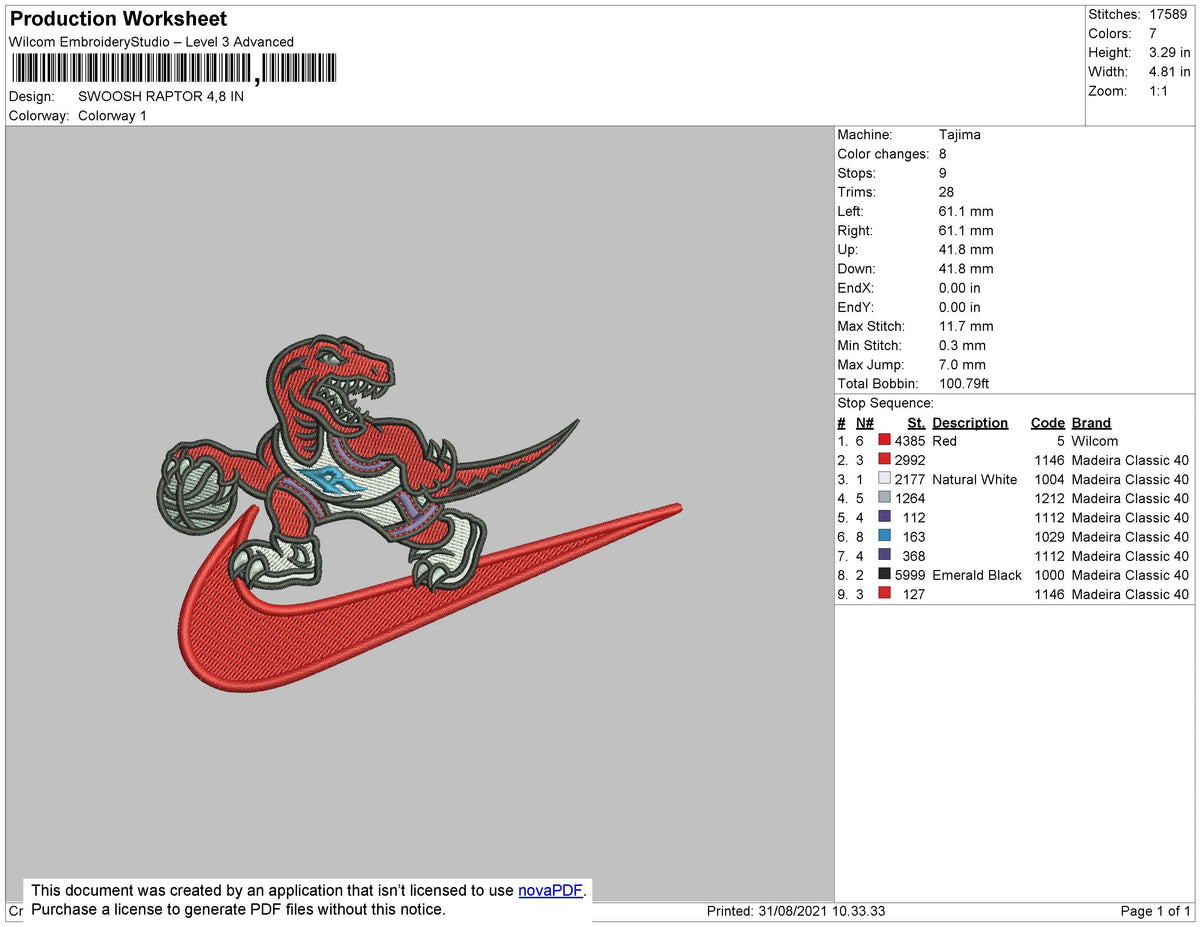The height and width of the screenshot is (927, 1200).
Task: Click the swatch next to 368
Action: tap(884, 555)
